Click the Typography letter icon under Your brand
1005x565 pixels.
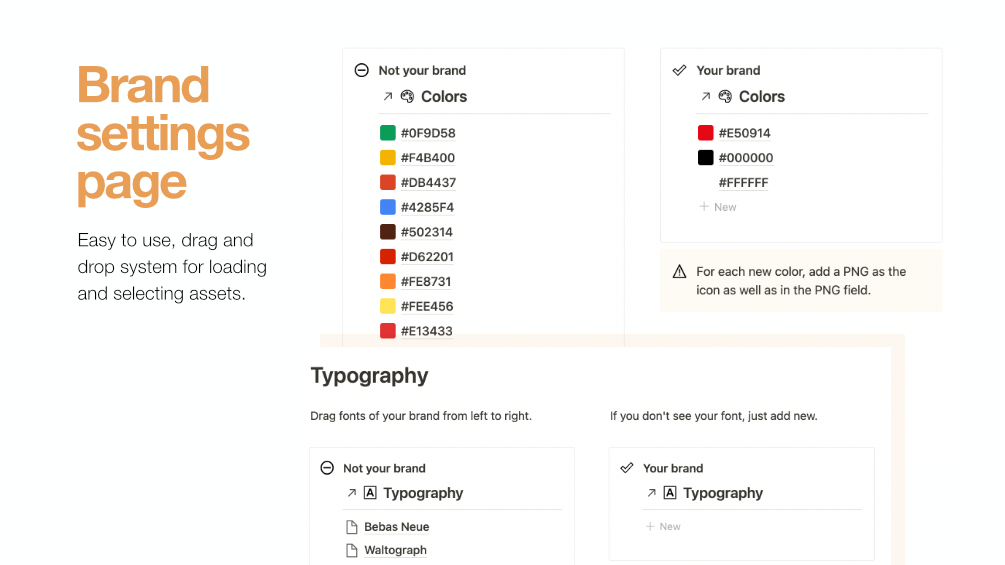pyautogui.click(x=670, y=493)
